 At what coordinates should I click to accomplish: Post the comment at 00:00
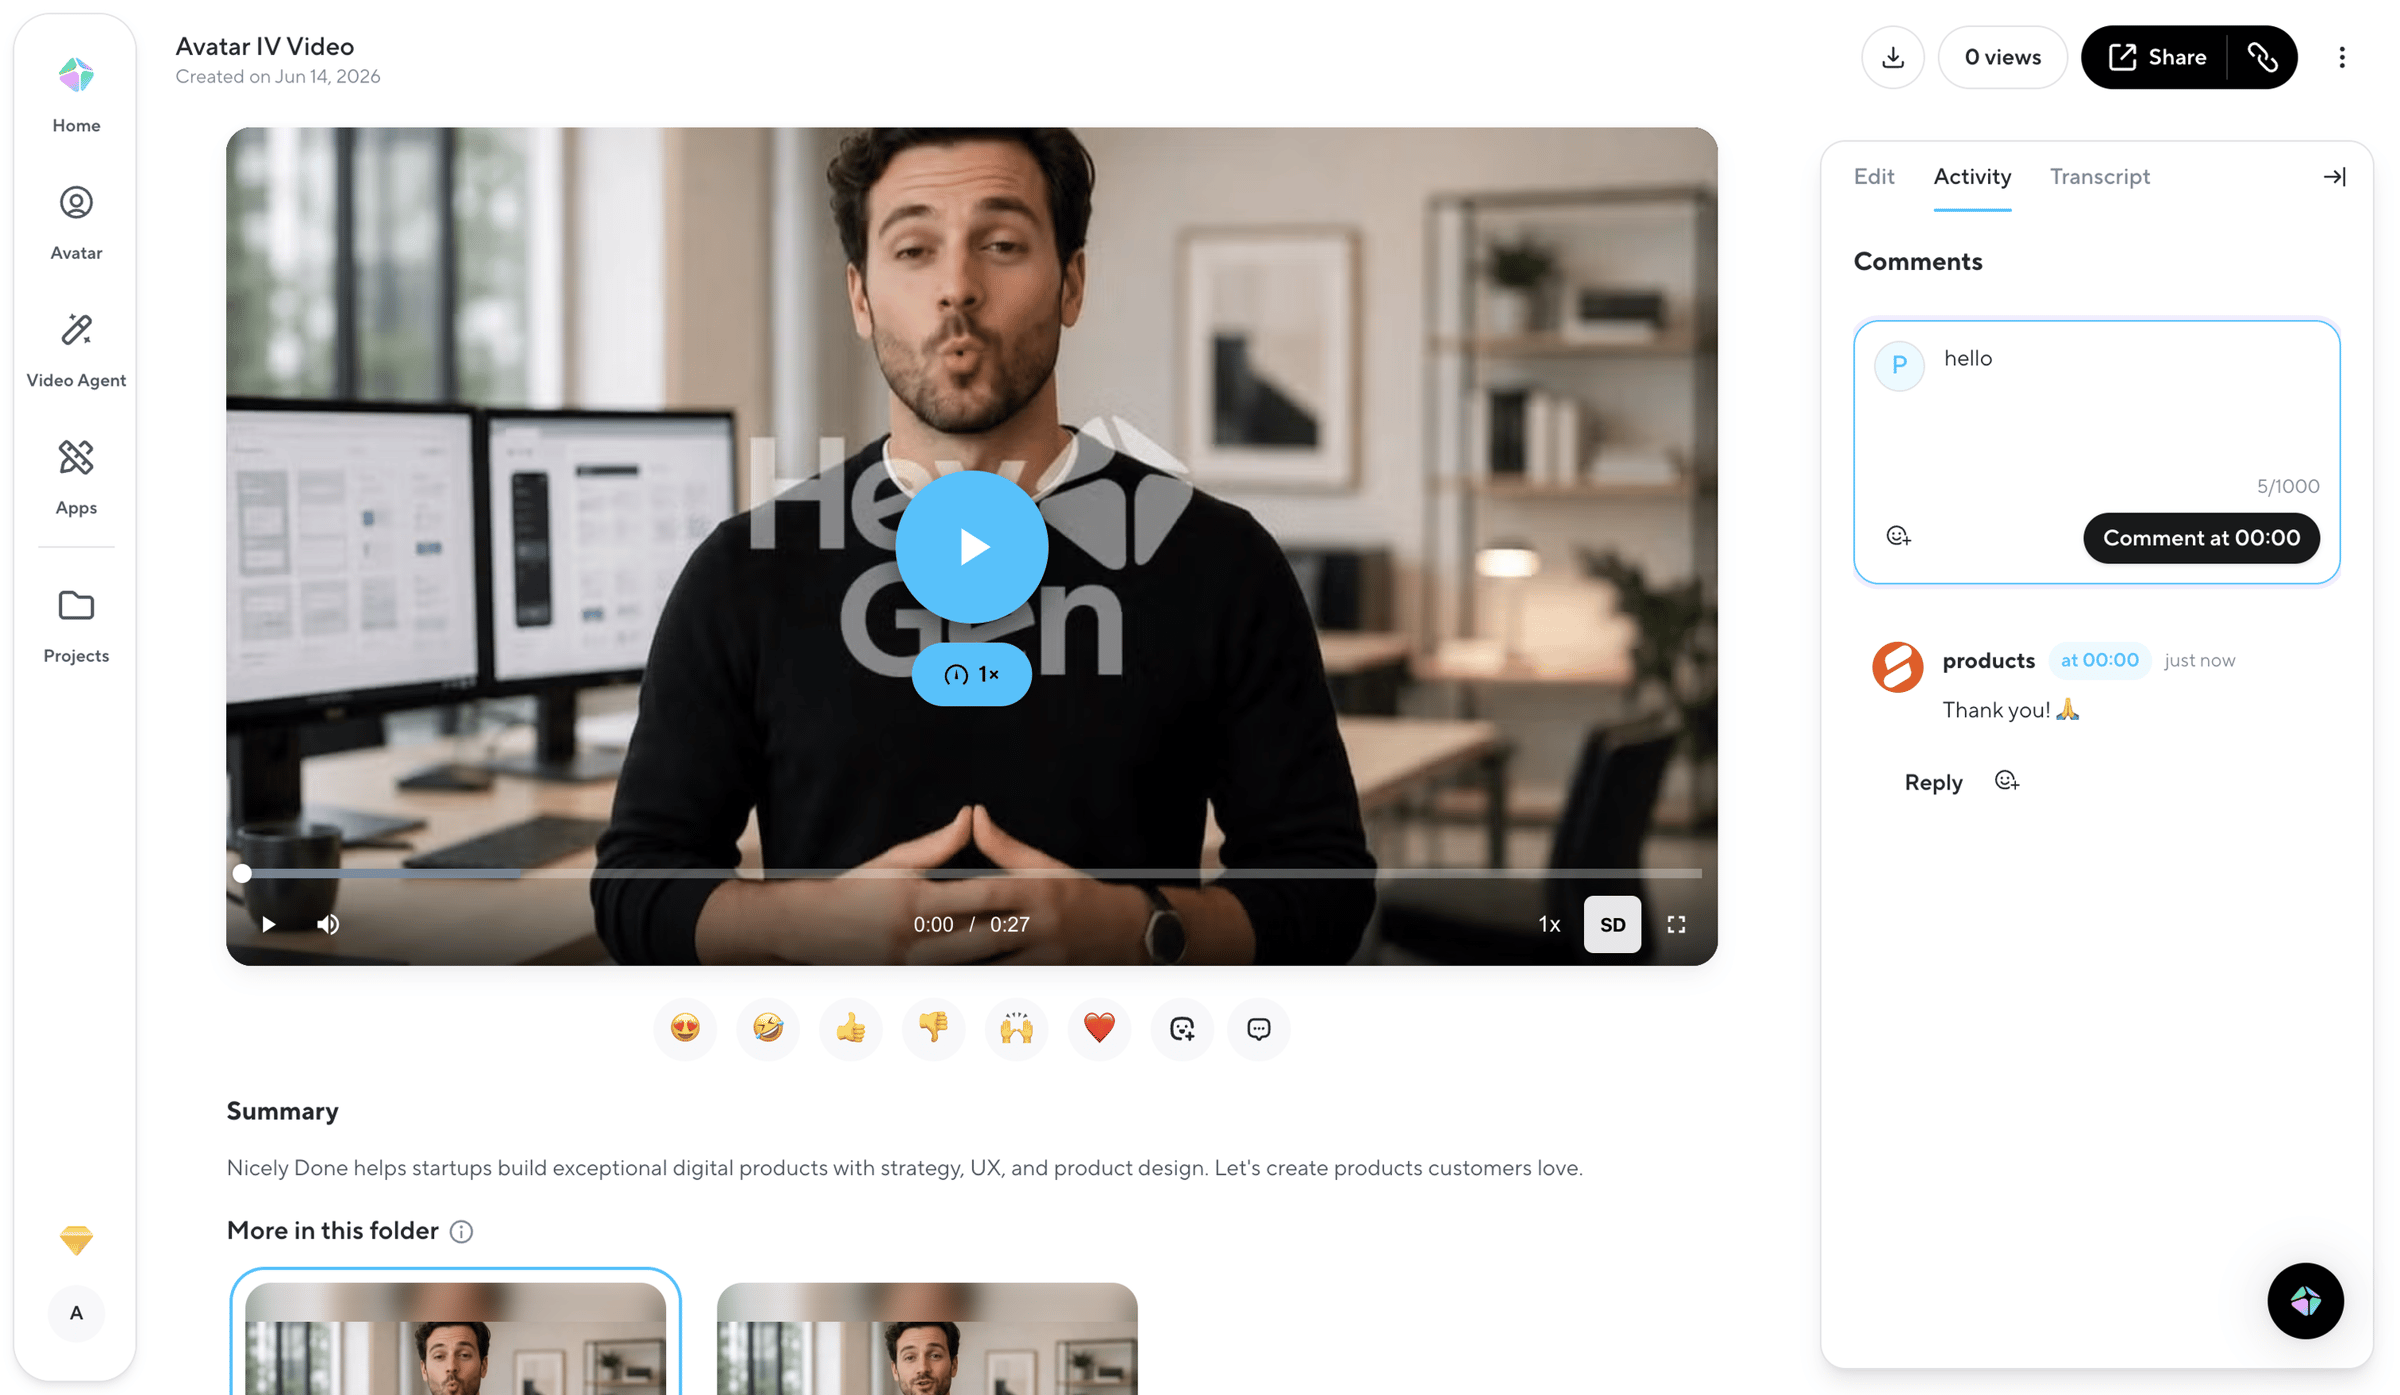(x=2201, y=538)
